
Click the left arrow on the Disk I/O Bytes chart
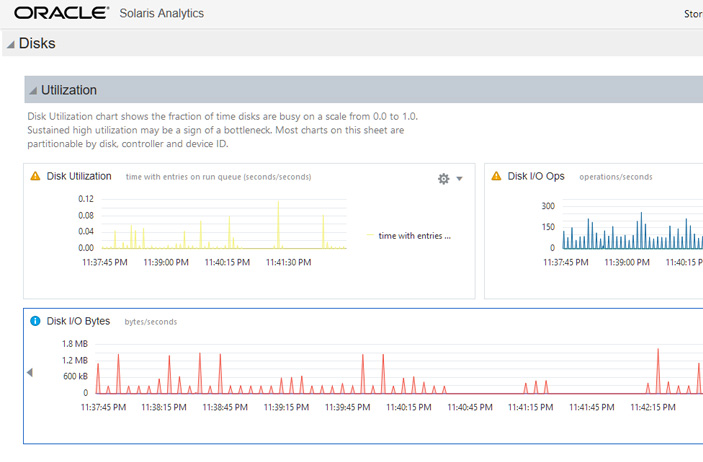[30, 372]
